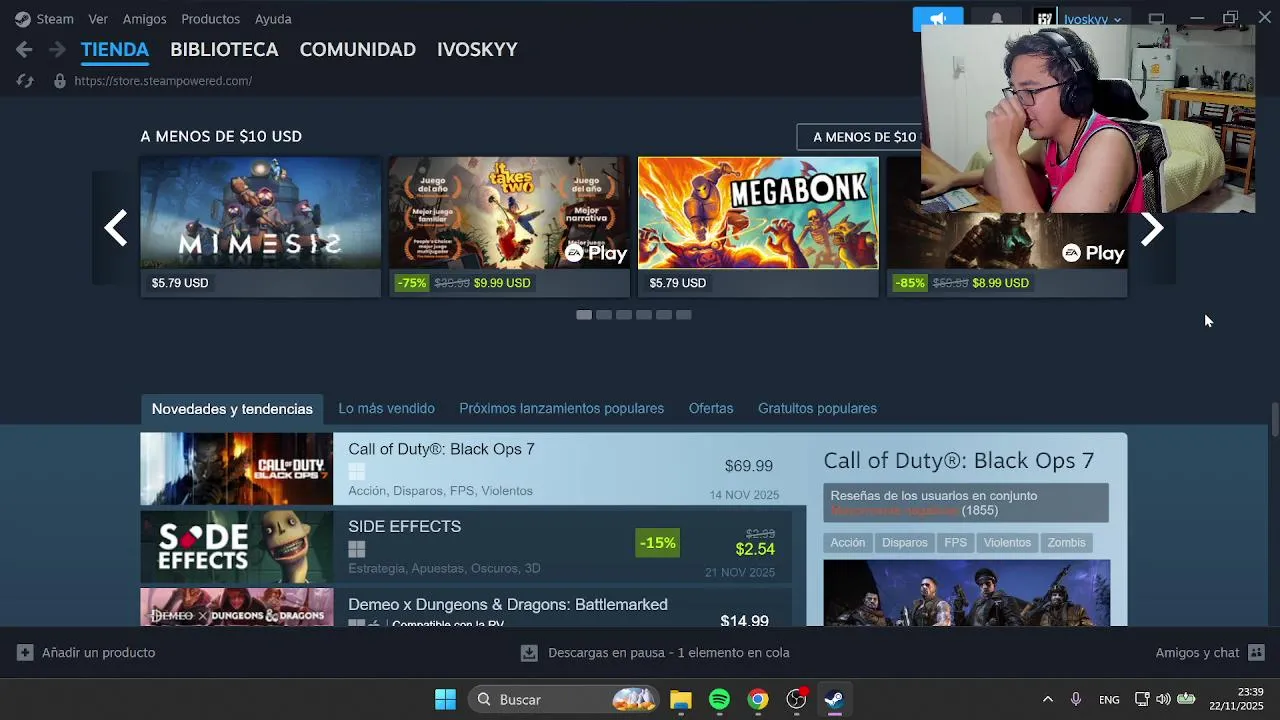Go to the COMUNIDAD section
This screenshot has height=720, width=1280.
click(358, 49)
